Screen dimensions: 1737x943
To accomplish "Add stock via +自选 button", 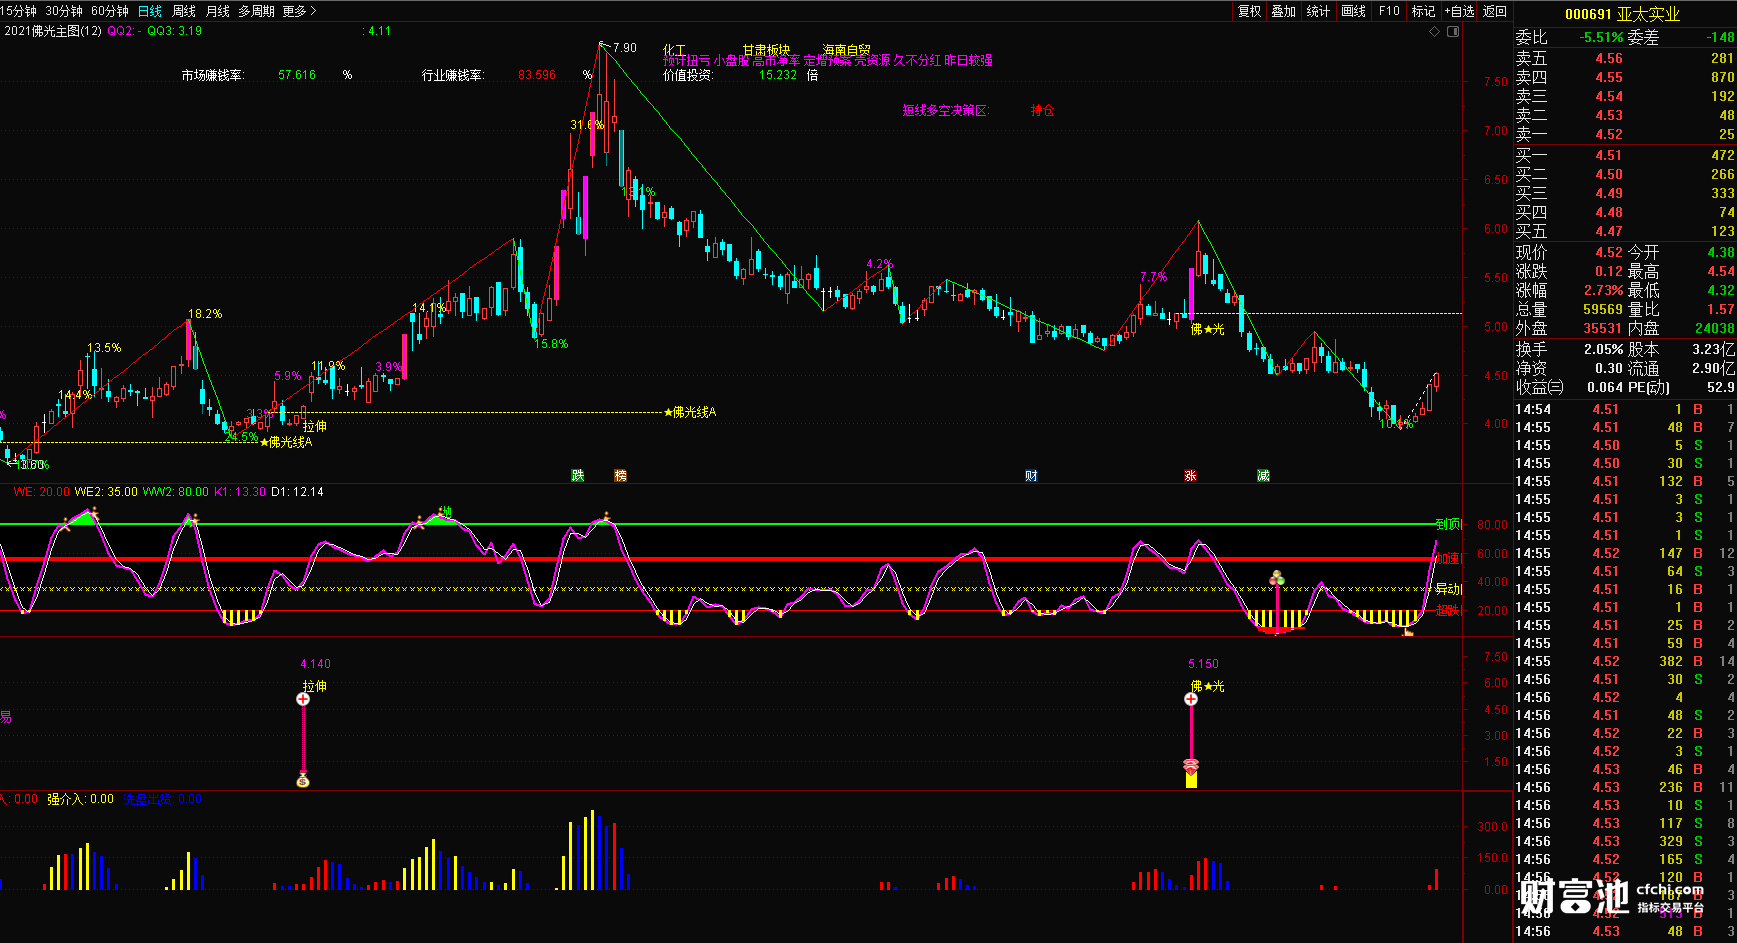I will (x=1459, y=11).
